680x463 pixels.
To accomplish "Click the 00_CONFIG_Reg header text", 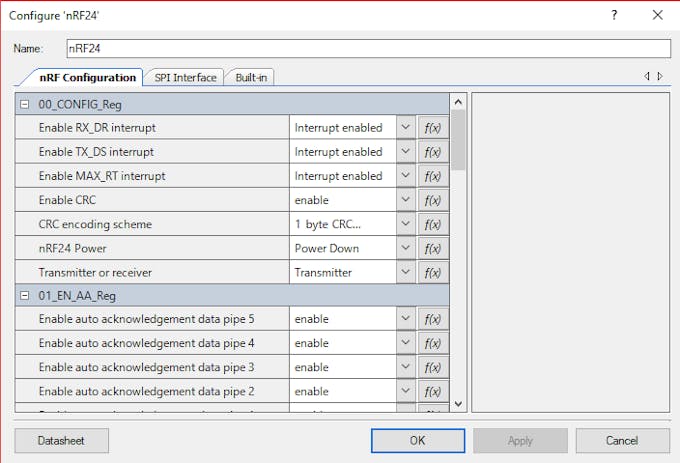I will click(80, 104).
